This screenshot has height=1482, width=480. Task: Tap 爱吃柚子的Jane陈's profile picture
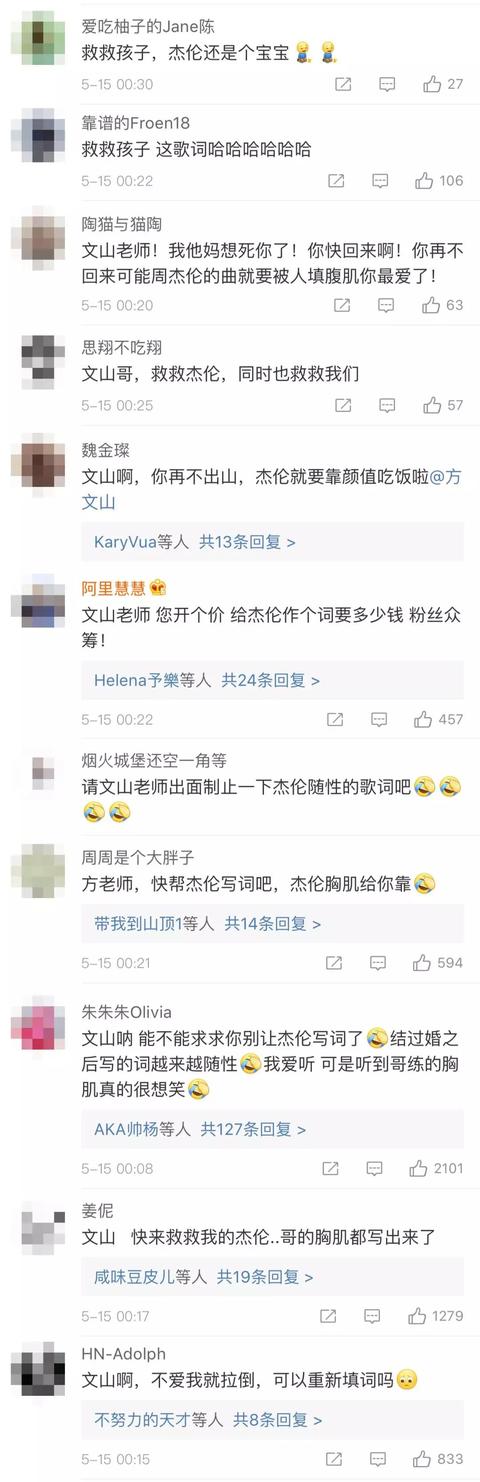point(38,40)
